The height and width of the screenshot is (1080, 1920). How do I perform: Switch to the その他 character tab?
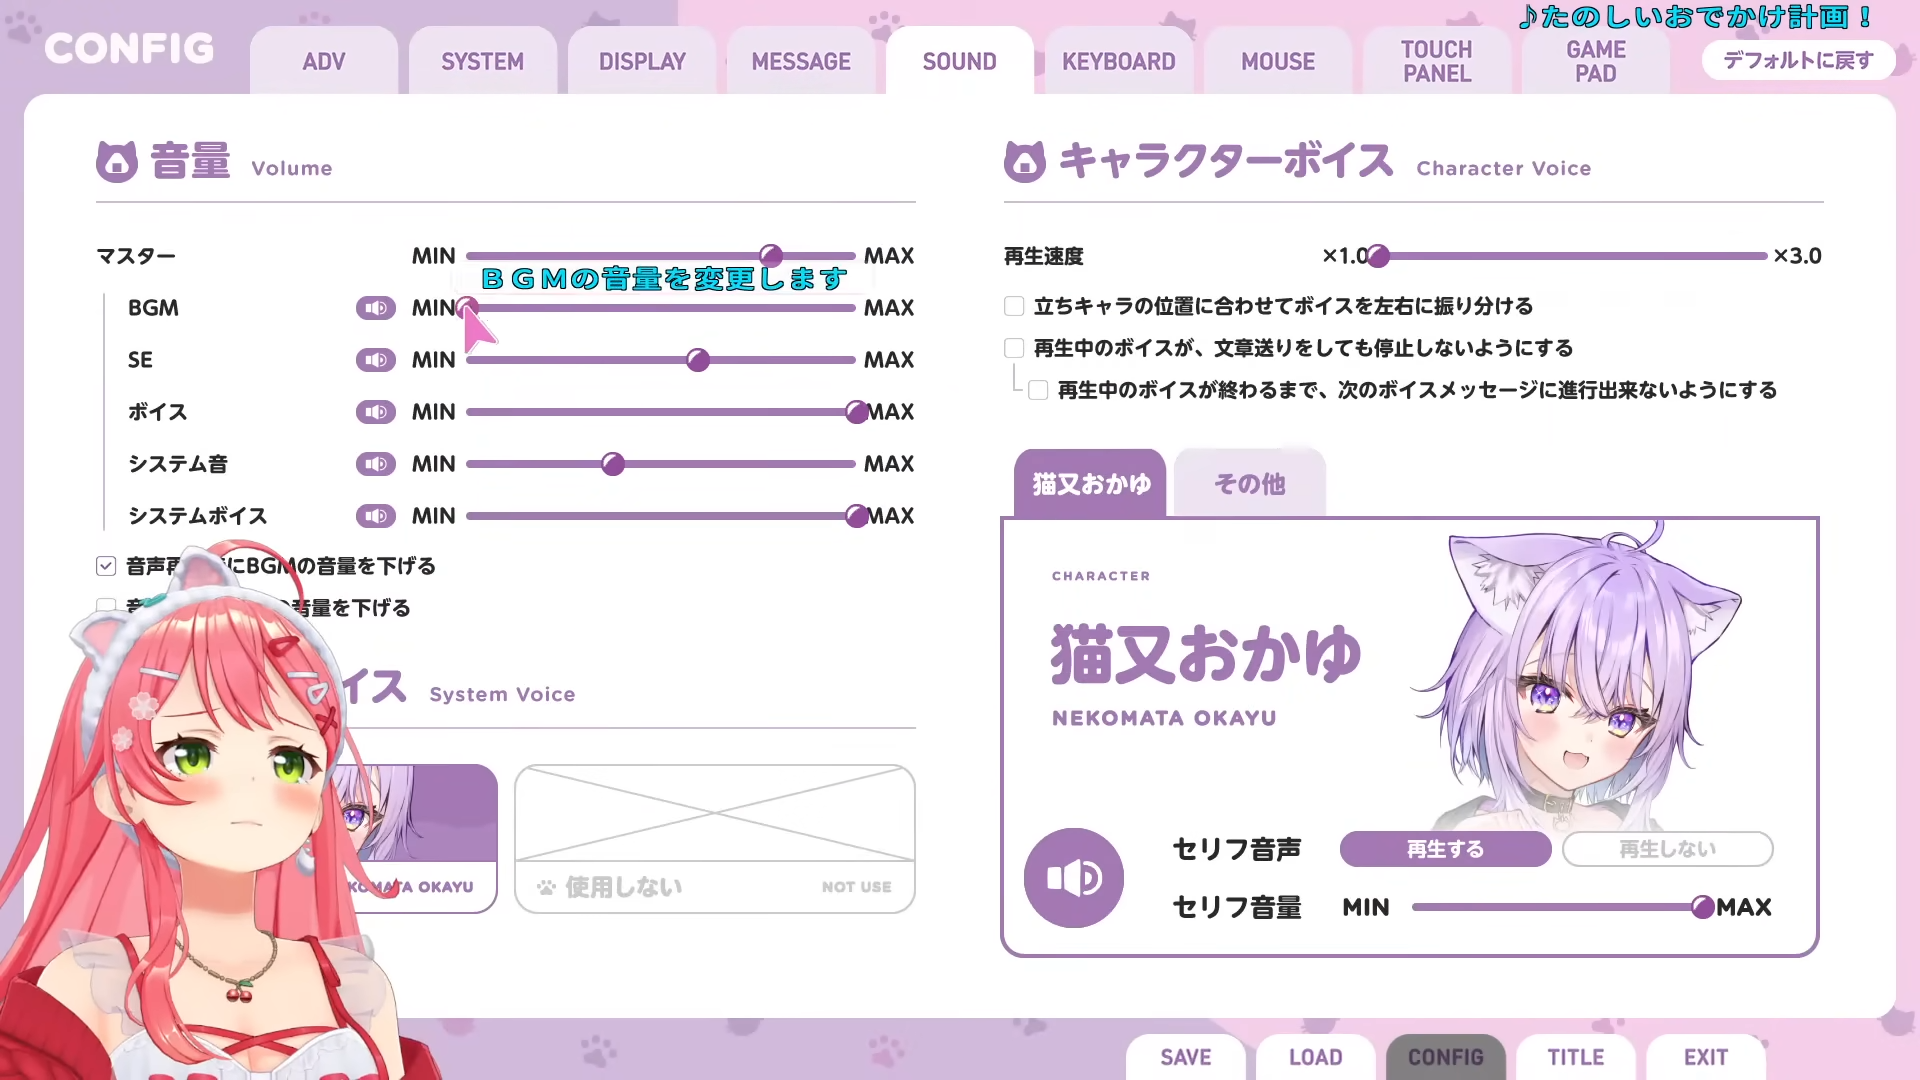click(x=1249, y=484)
